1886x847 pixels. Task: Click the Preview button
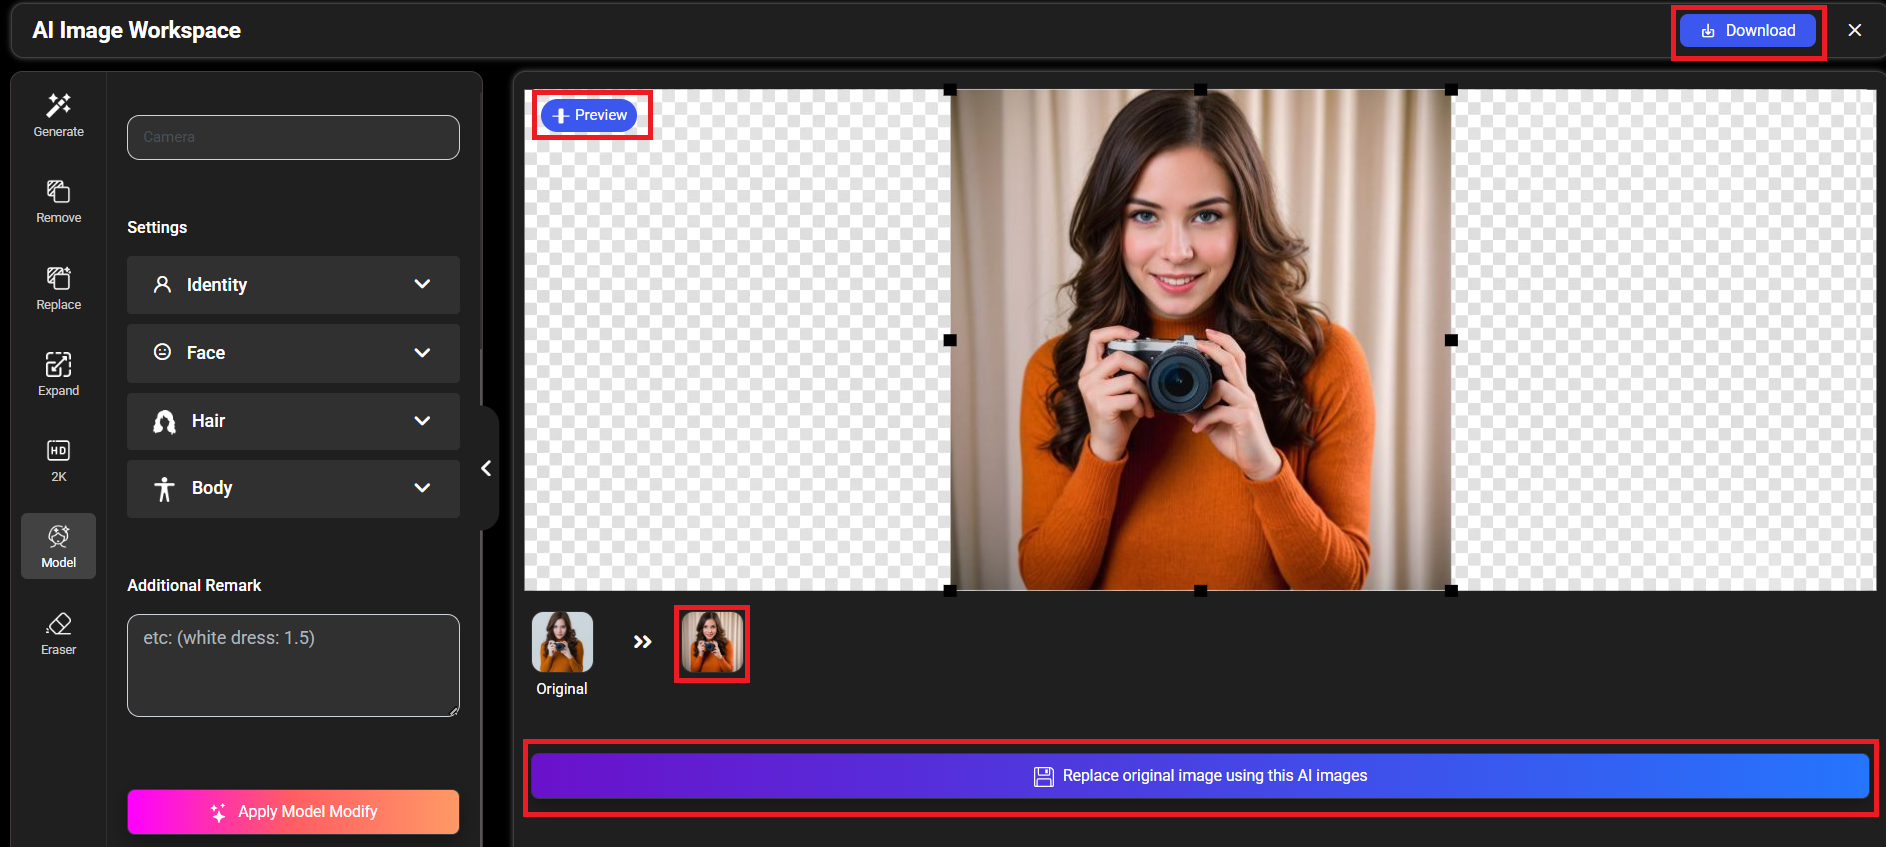pyautogui.click(x=589, y=115)
